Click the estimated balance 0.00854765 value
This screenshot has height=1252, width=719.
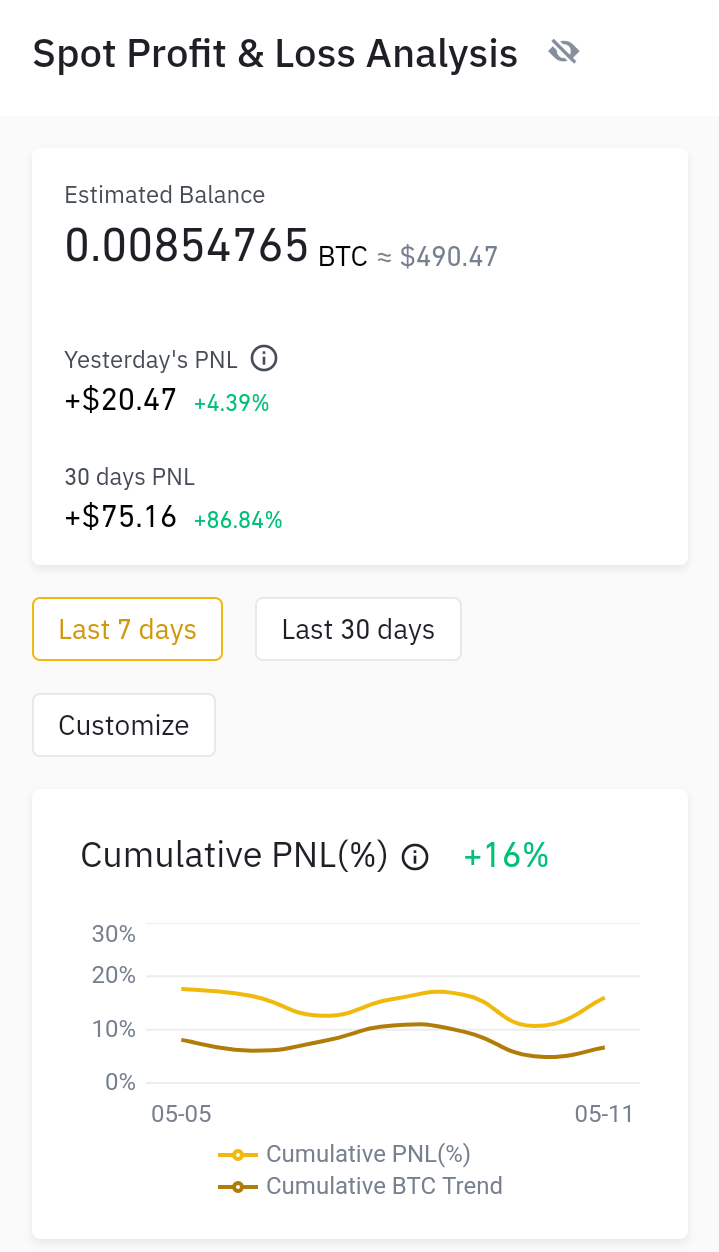tap(186, 245)
